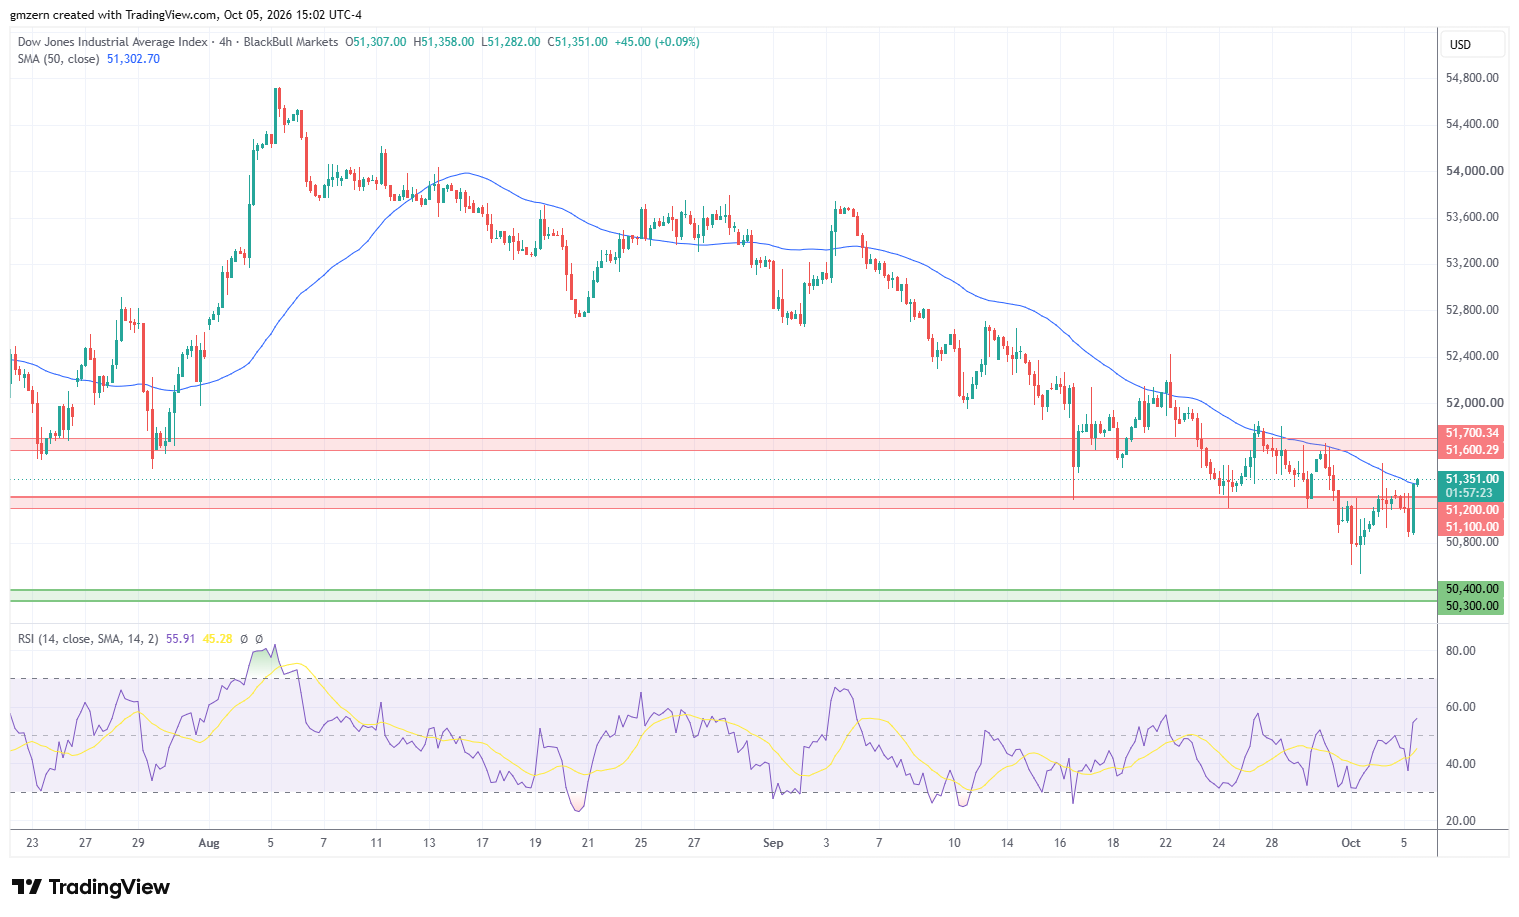This screenshot has width=1519, height=917.
Task: Click the 54,400.00 price axis label
Action: [x=1472, y=124]
